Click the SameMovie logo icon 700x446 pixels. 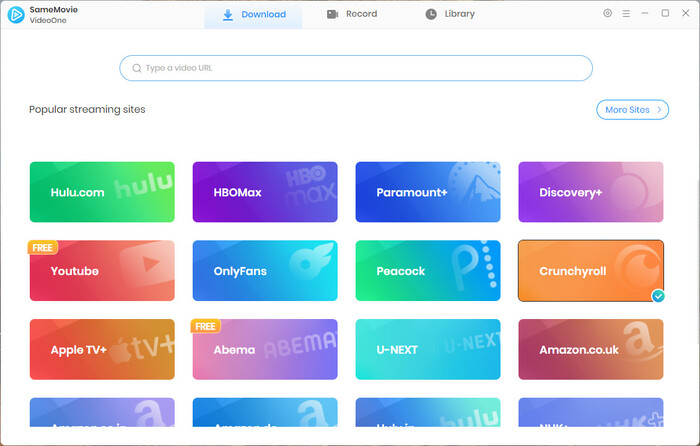(x=16, y=15)
